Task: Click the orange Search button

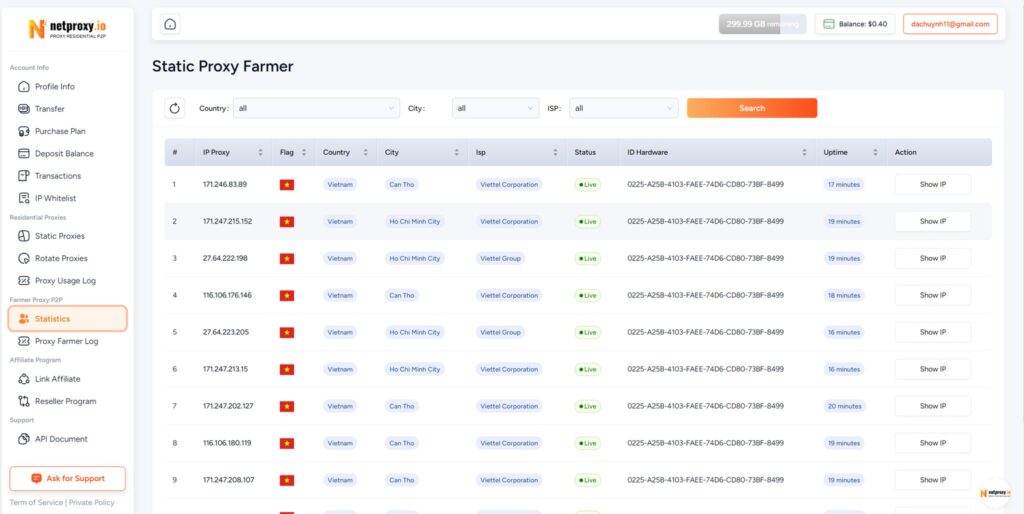Action: (752, 108)
